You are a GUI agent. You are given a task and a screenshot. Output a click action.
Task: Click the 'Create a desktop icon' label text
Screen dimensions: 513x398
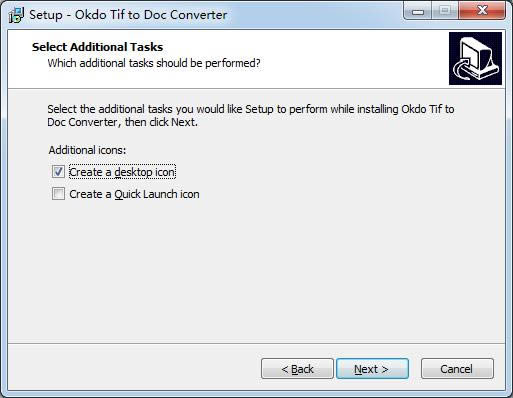(x=122, y=172)
